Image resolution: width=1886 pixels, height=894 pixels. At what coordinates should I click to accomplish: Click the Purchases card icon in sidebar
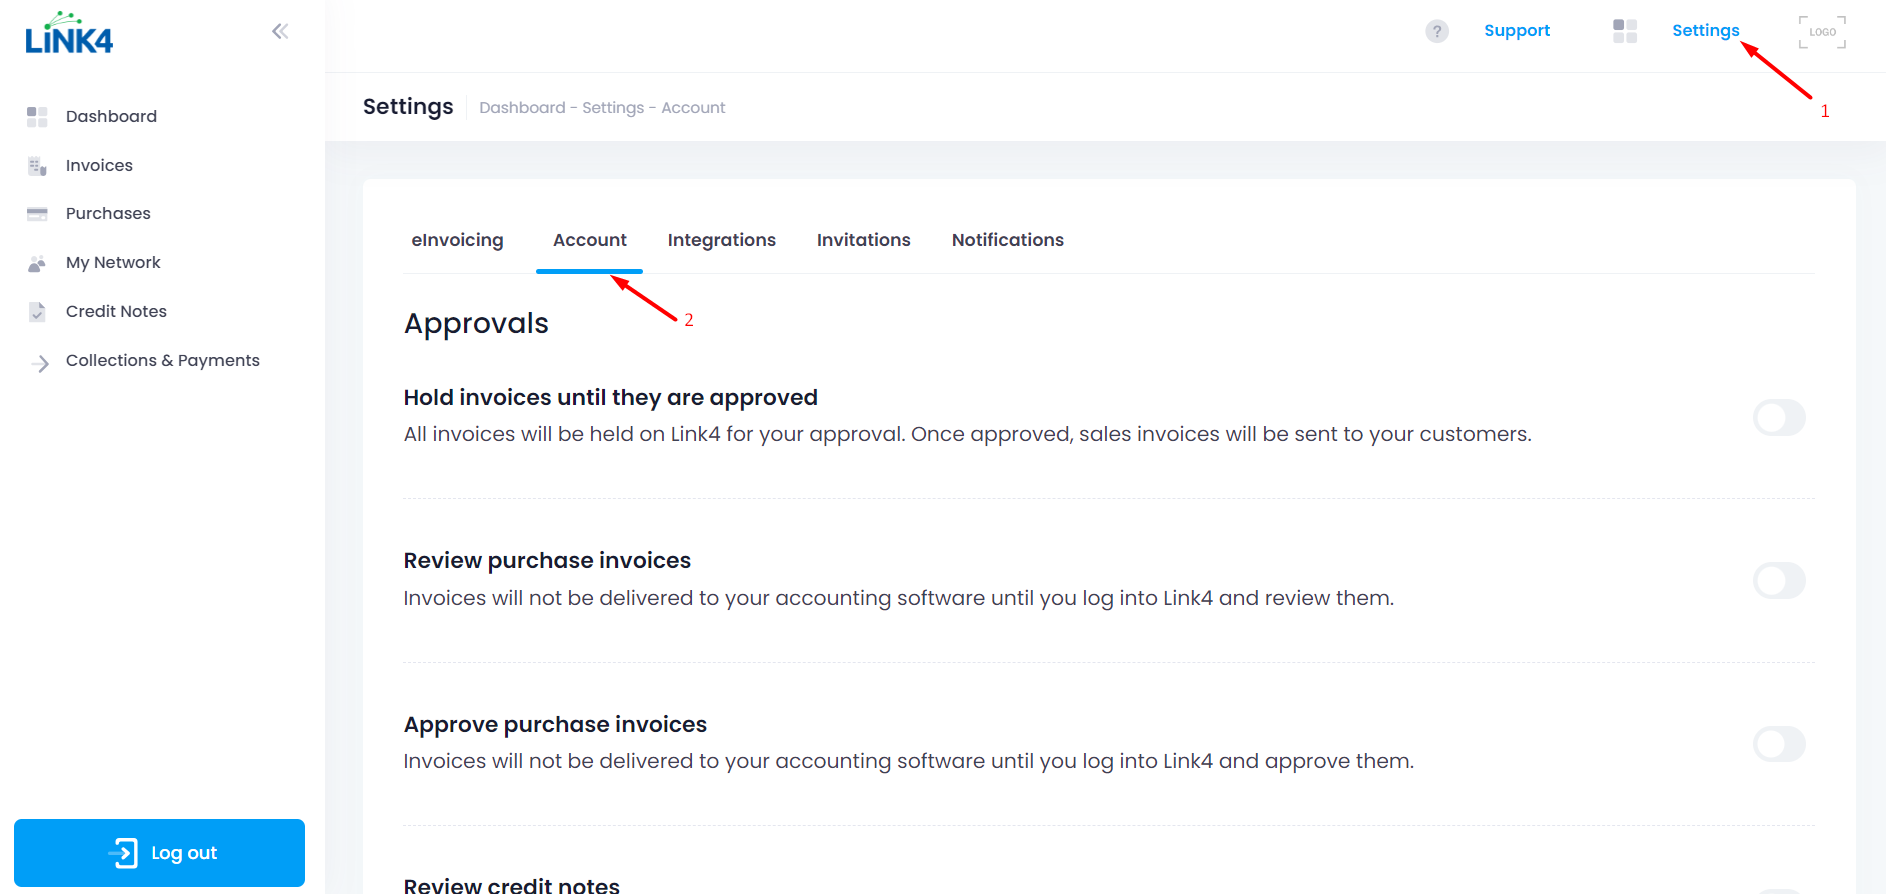coord(37,214)
